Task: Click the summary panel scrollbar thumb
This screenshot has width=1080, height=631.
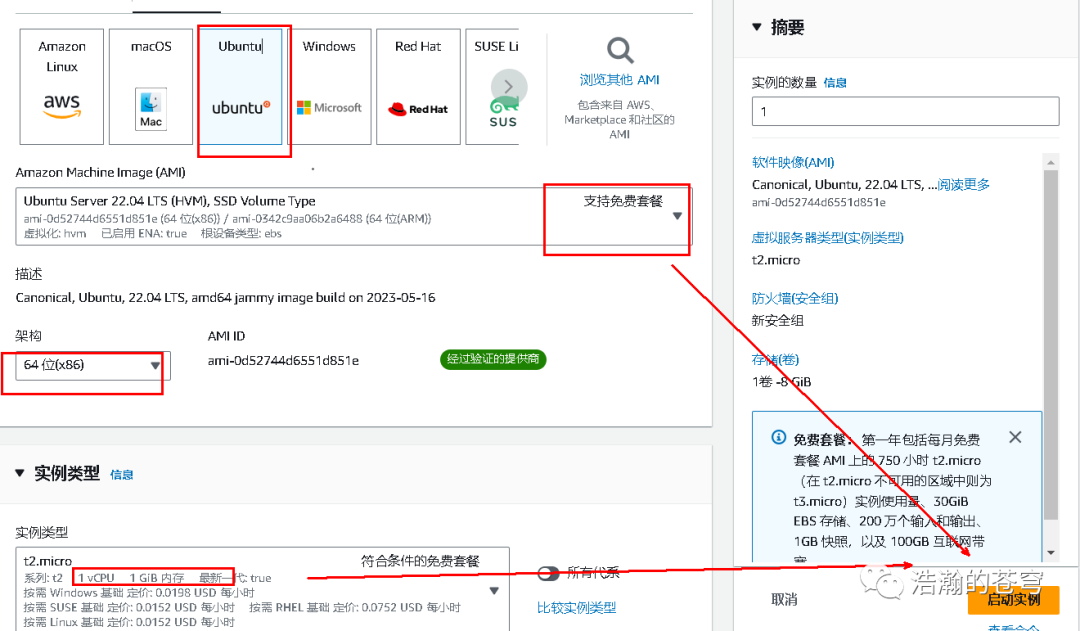Action: click(1050, 344)
